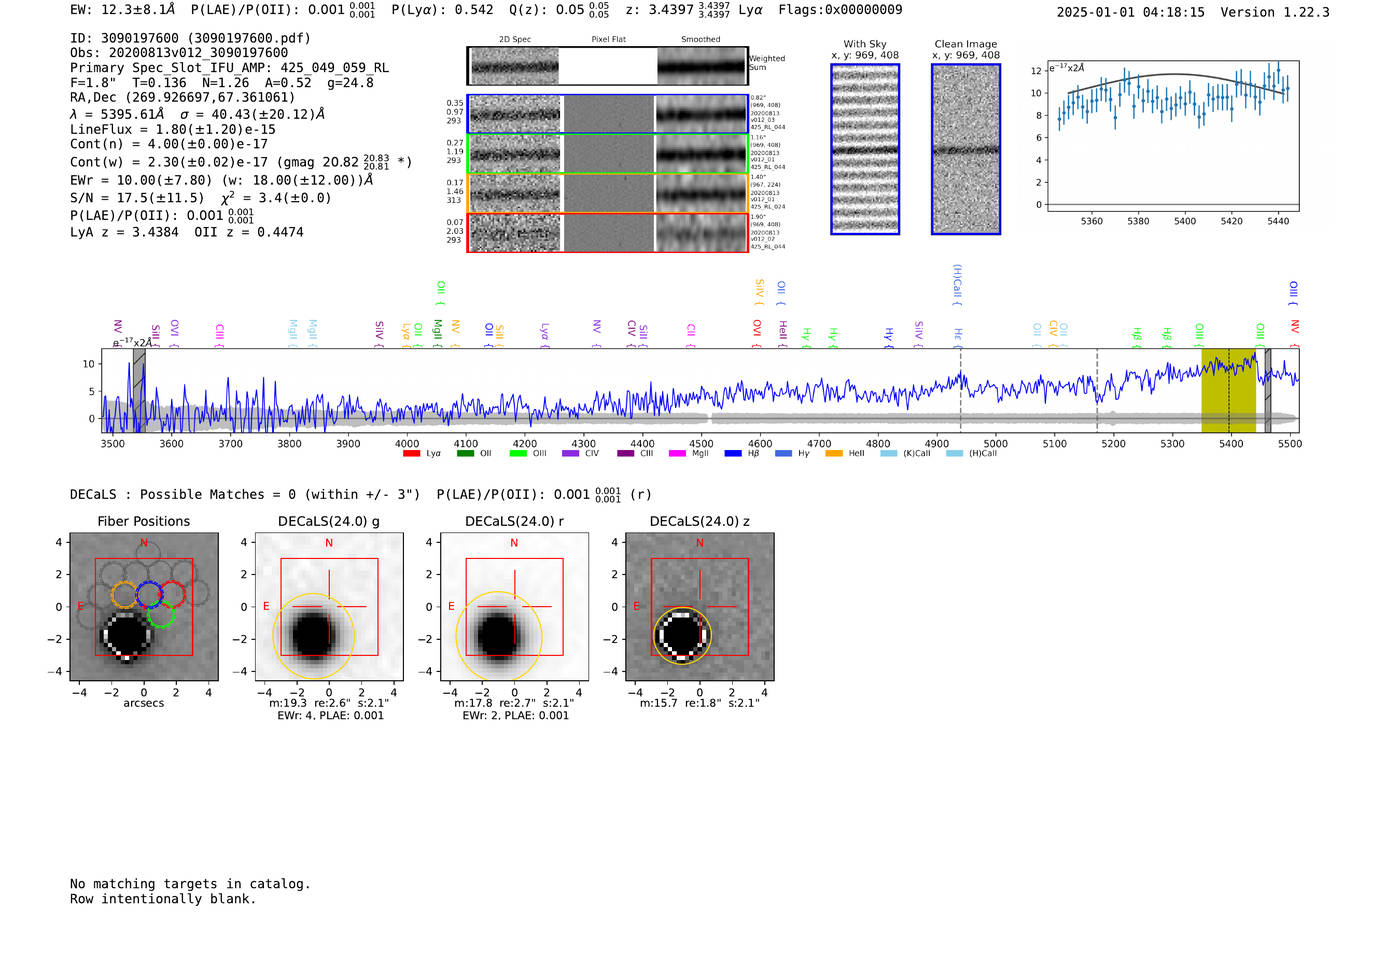Viewport: 1400px width, 953px height.
Task: Open the DECaLS(24.0) g image
Action: tap(329, 607)
